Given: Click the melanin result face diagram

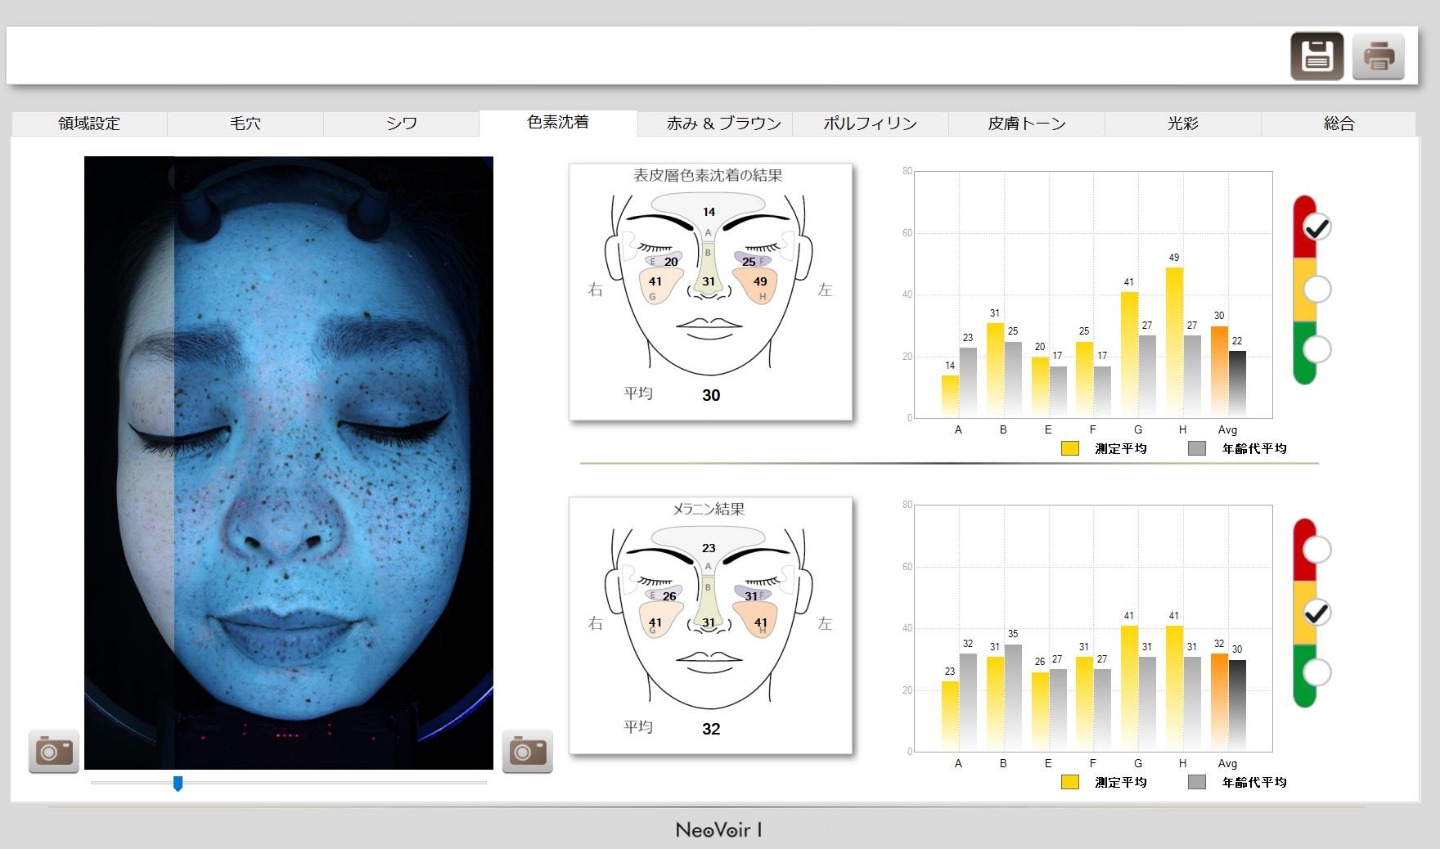Looking at the screenshot, I should point(711,626).
